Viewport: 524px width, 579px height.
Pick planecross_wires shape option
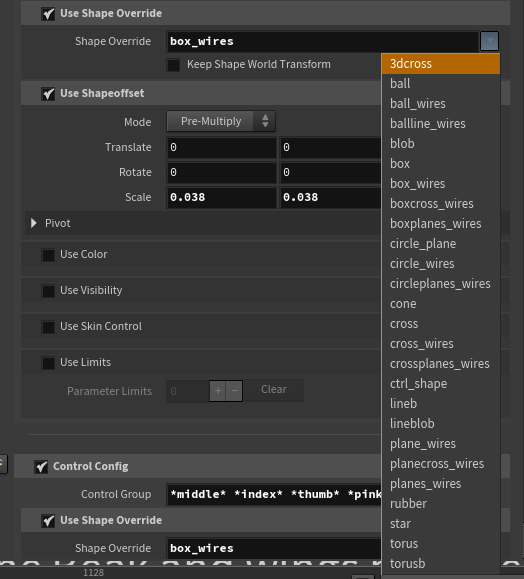tap(441, 463)
